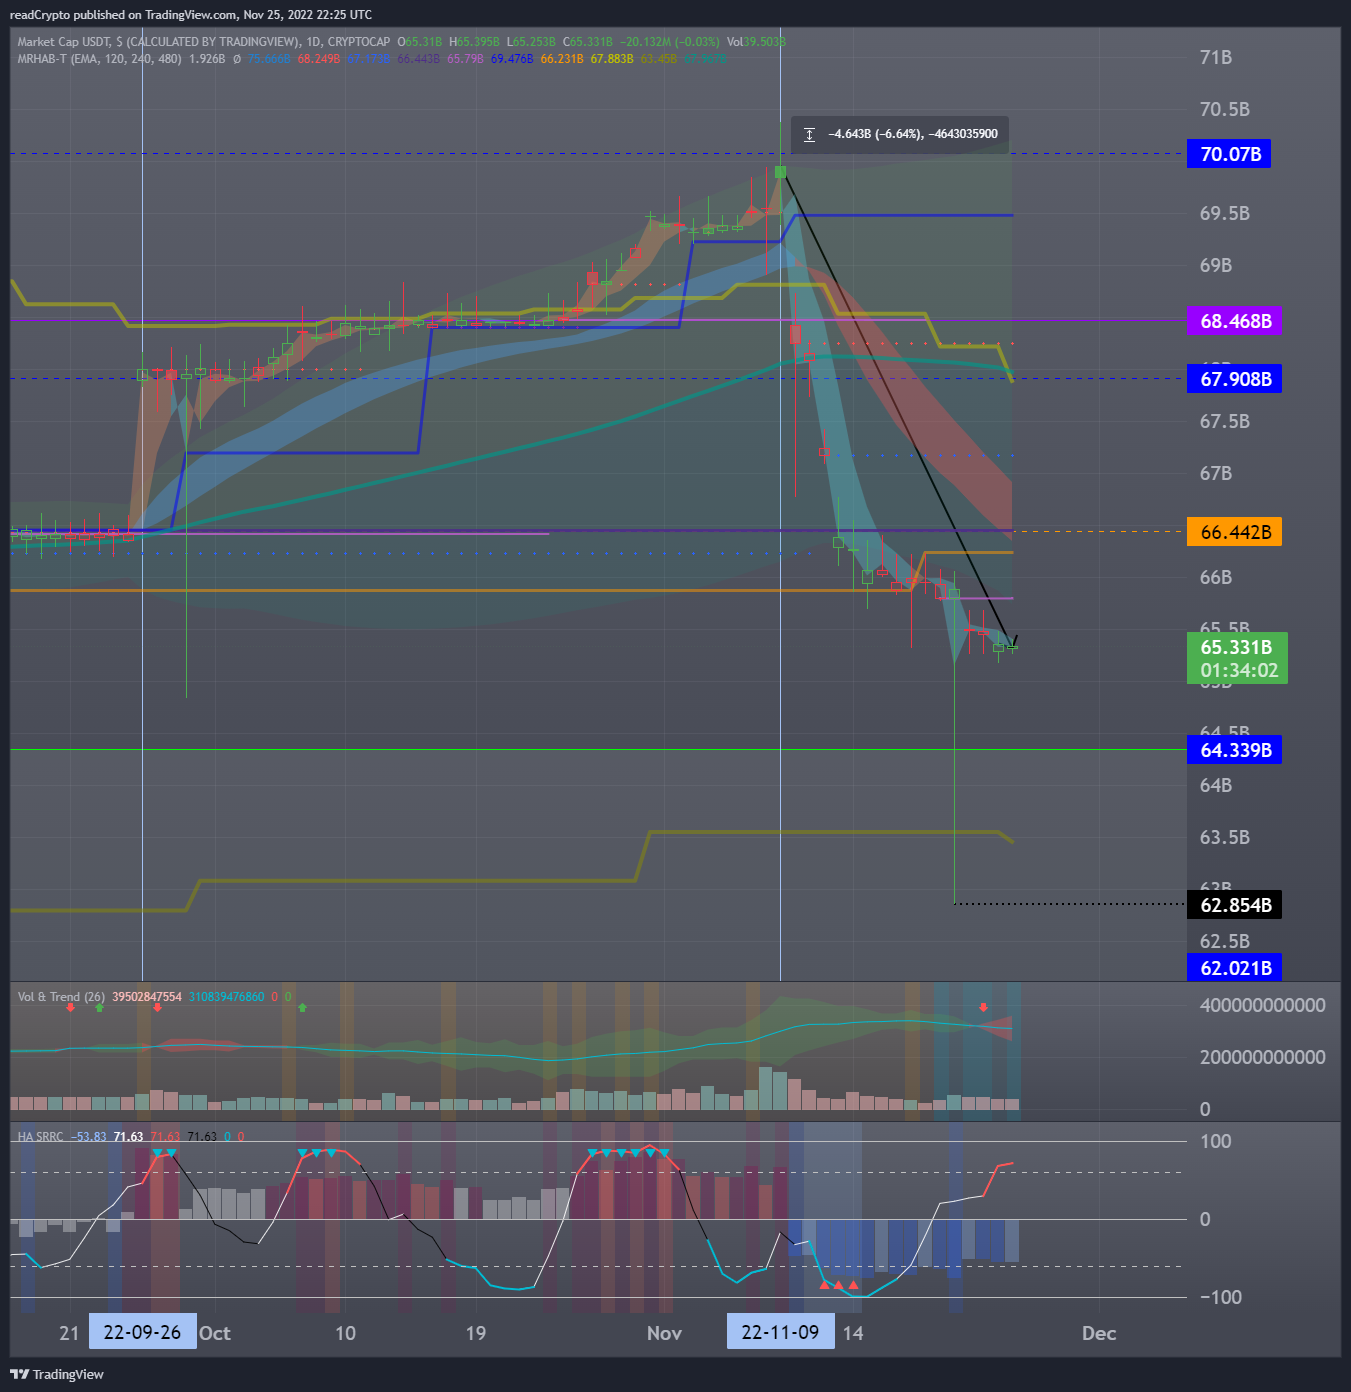Click the 71B price axis tick
This screenshot has width=1351, height=1392.
point(1216,57)
